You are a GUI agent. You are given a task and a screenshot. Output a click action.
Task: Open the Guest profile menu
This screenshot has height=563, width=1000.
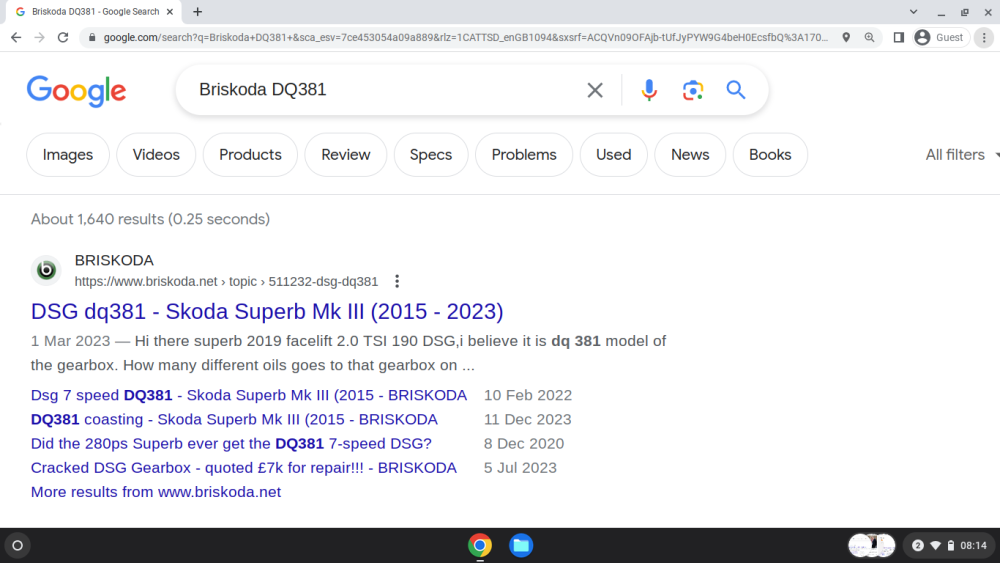click(940, 38)
